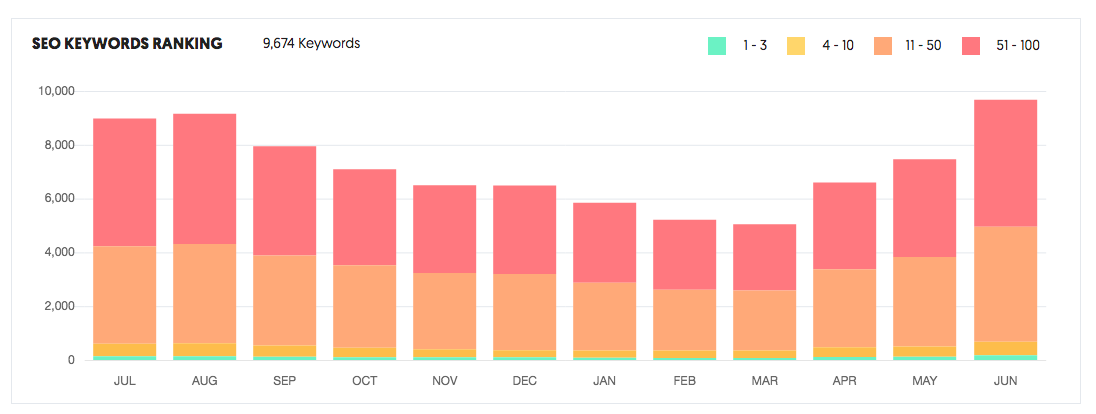Select the FEB bar's orange segment
The width and height of the screenshot is (1096, 414).
pos(685,320)
